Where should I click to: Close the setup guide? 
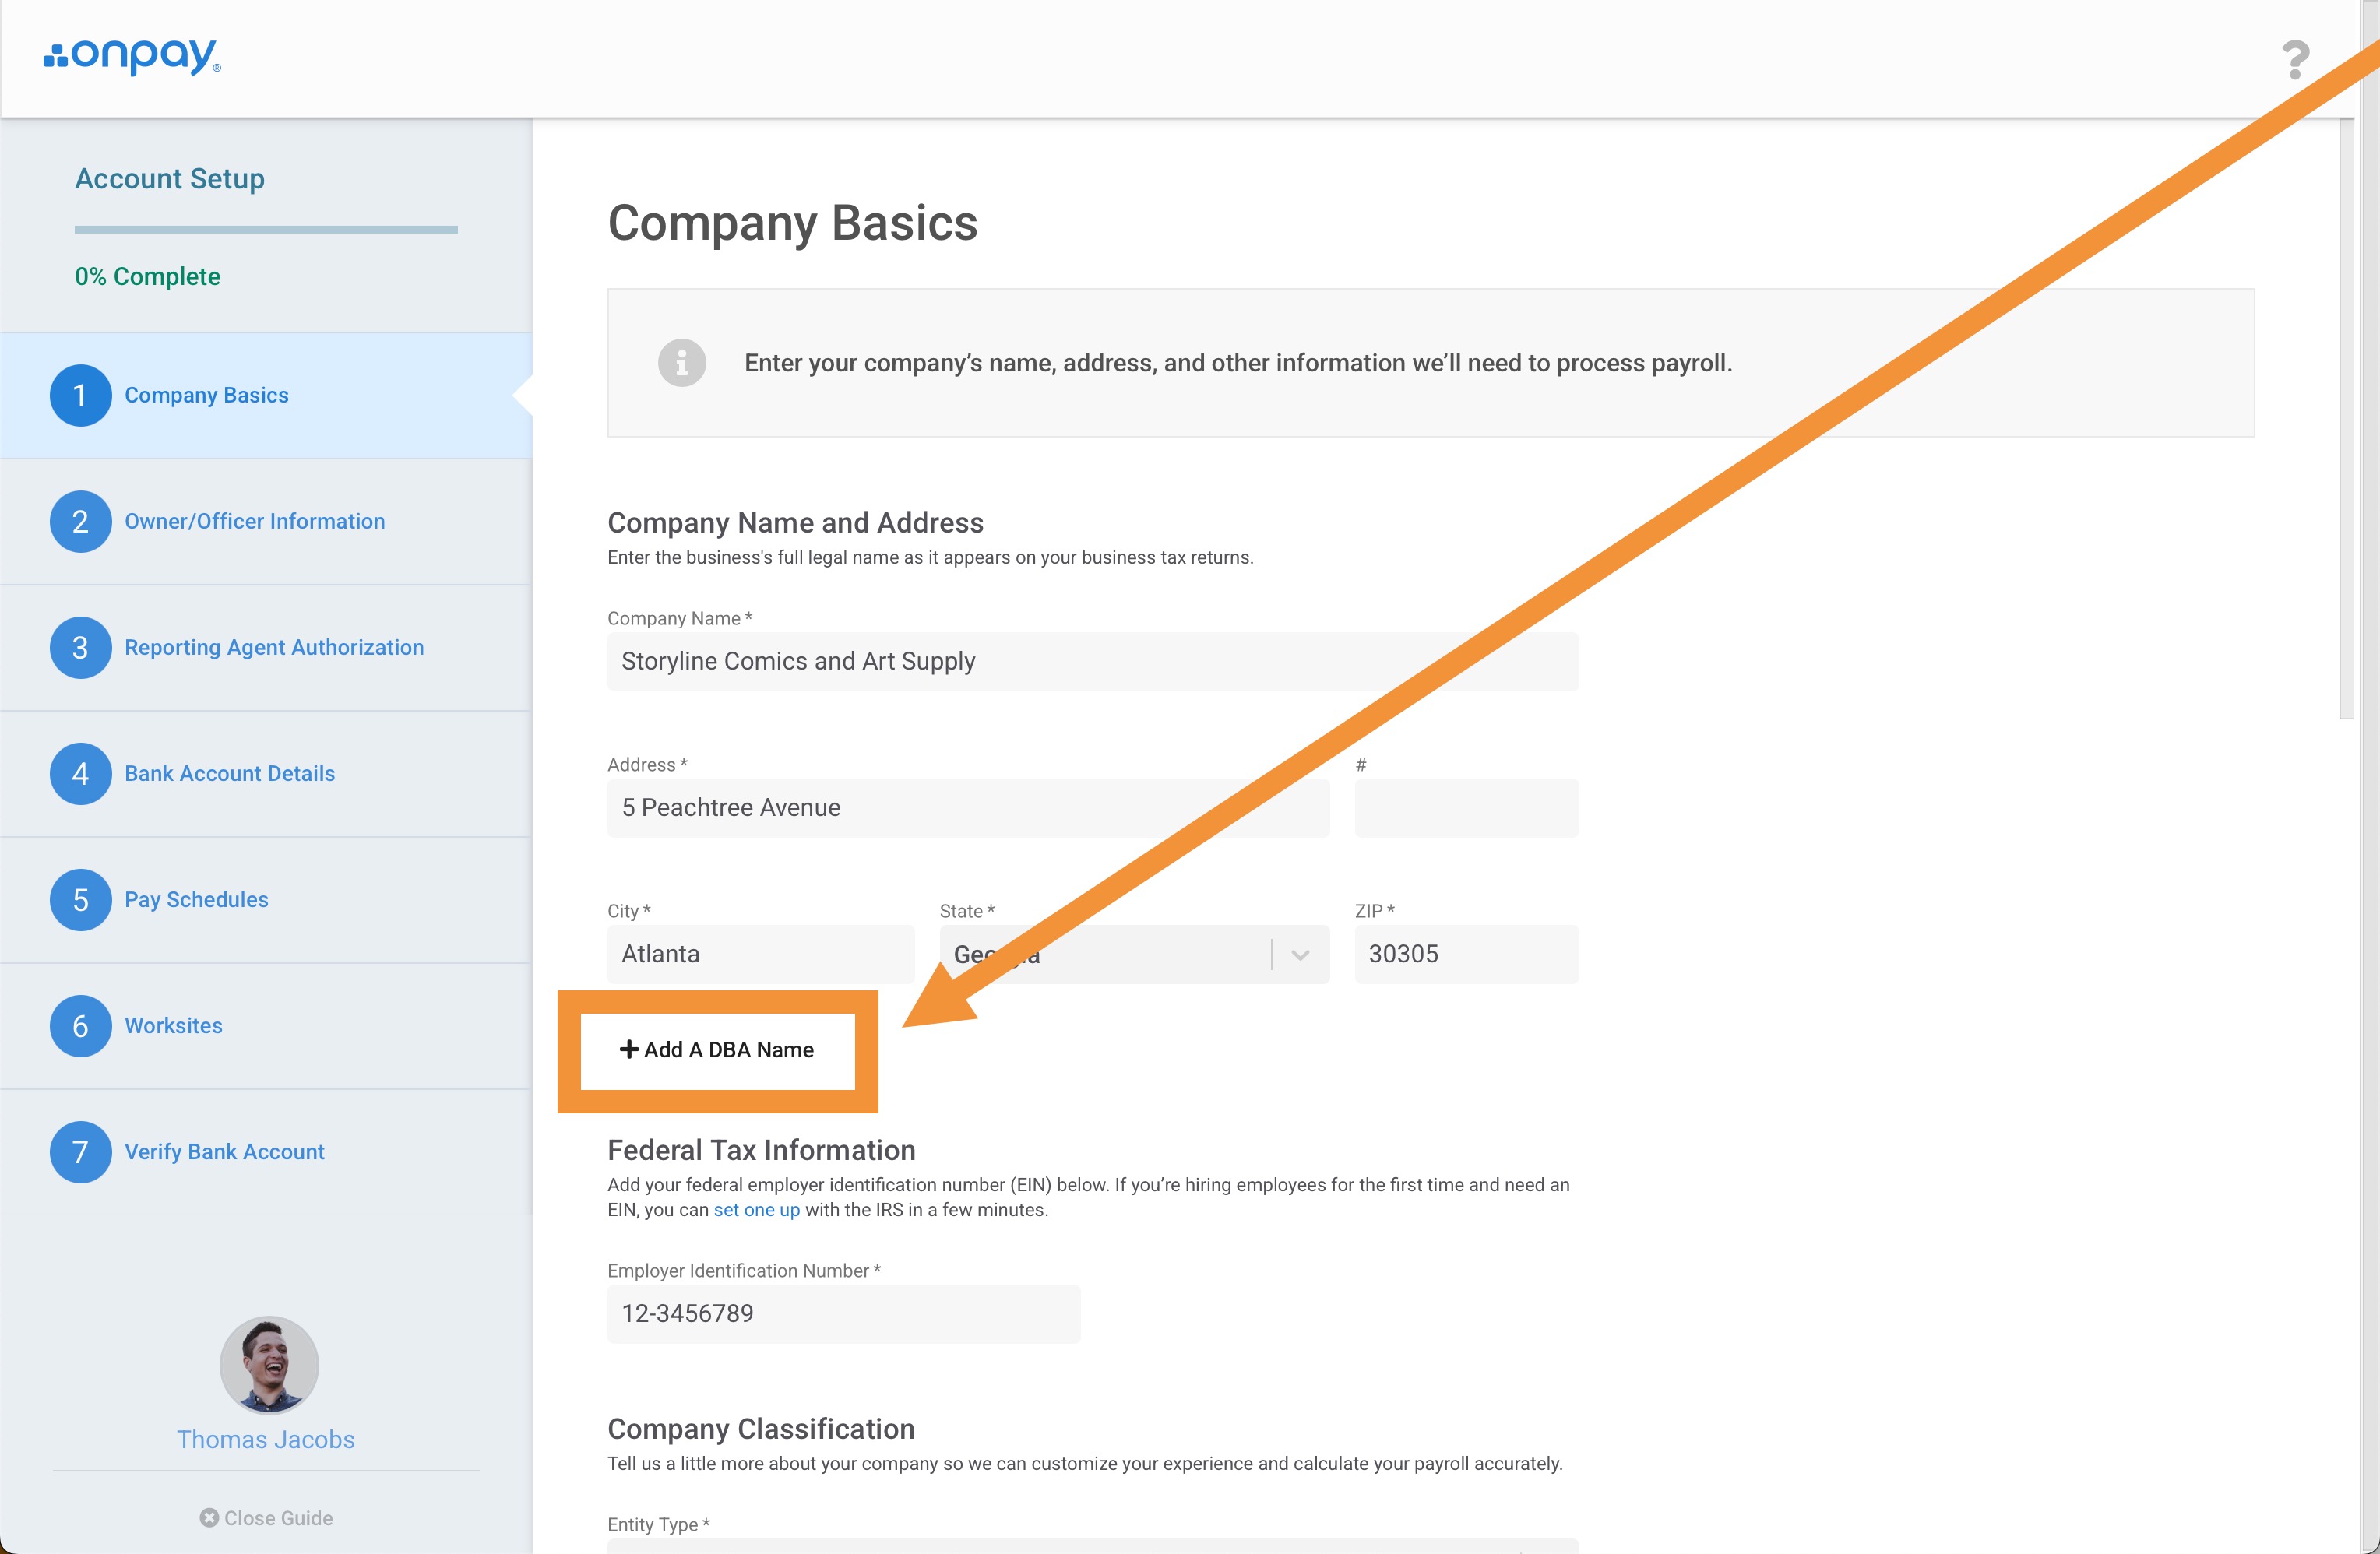pyautogui.click(x=266, y=1518)
